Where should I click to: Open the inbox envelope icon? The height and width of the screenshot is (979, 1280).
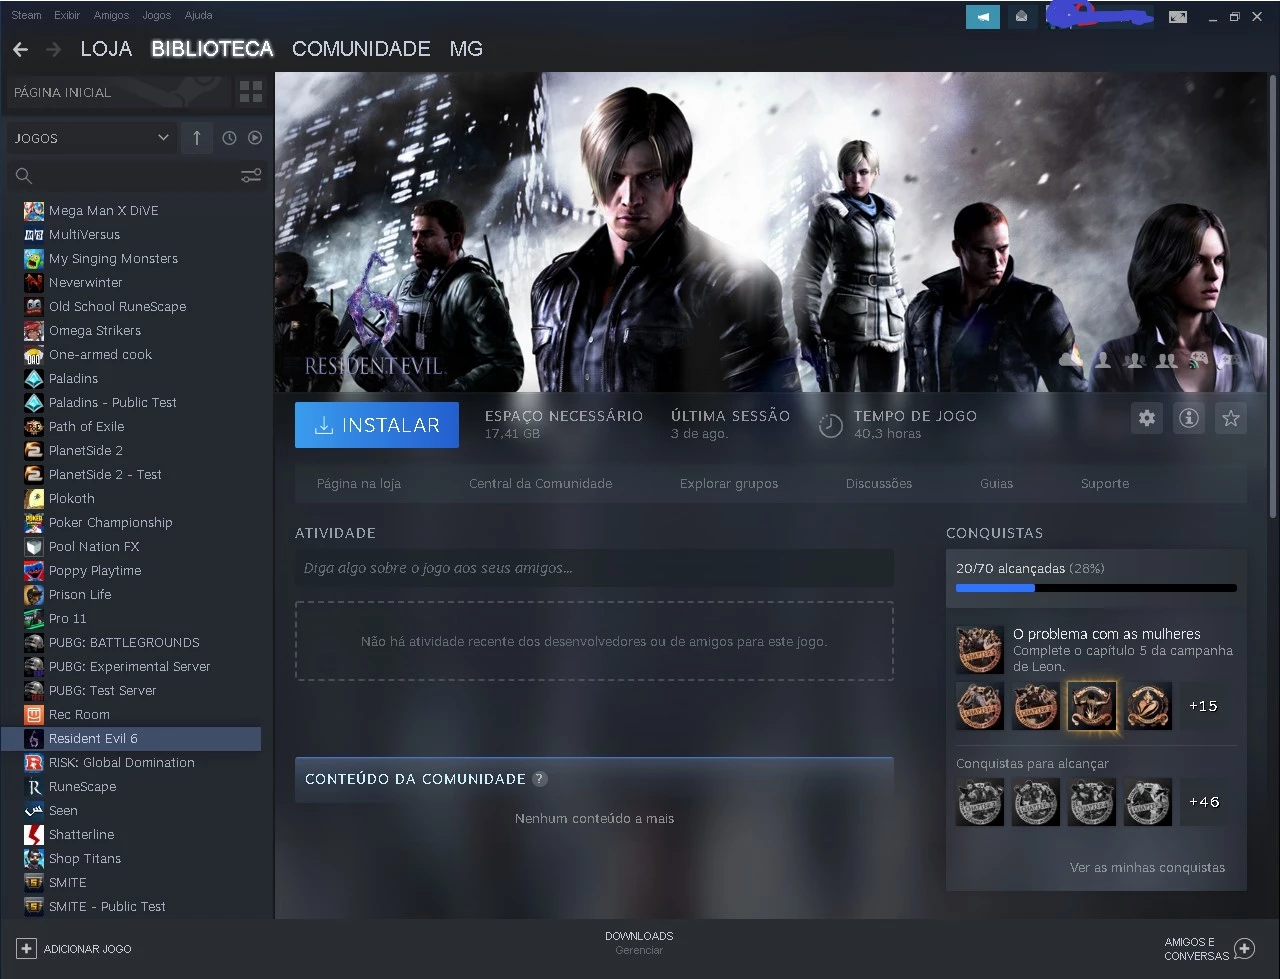(1021, 16)
